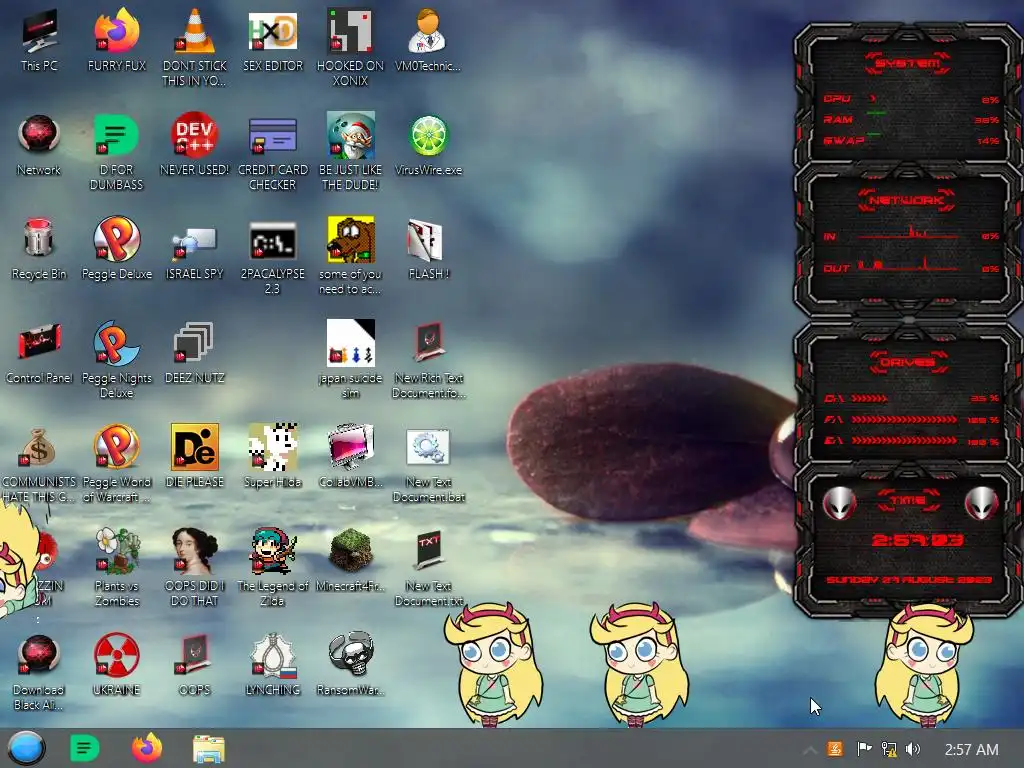Expand the hidden tray icons chevron
This screenshot has width=1024, height=768.
click(x=810, y=750)
